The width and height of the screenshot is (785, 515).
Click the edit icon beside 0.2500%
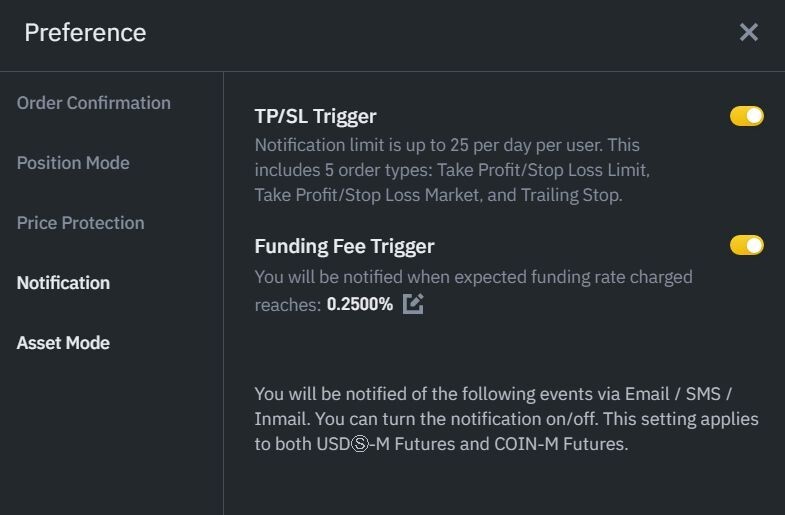413,304
